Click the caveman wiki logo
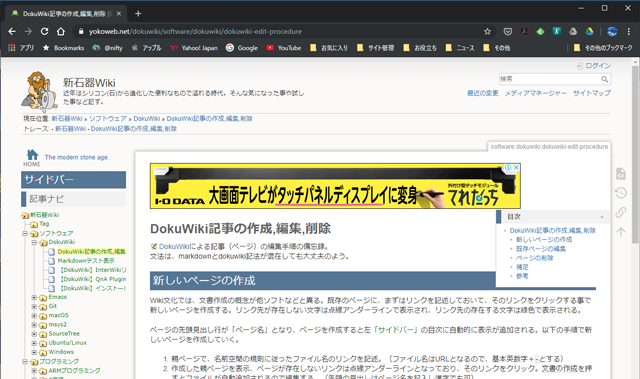640x379 pixels. [x=39, y=91]
